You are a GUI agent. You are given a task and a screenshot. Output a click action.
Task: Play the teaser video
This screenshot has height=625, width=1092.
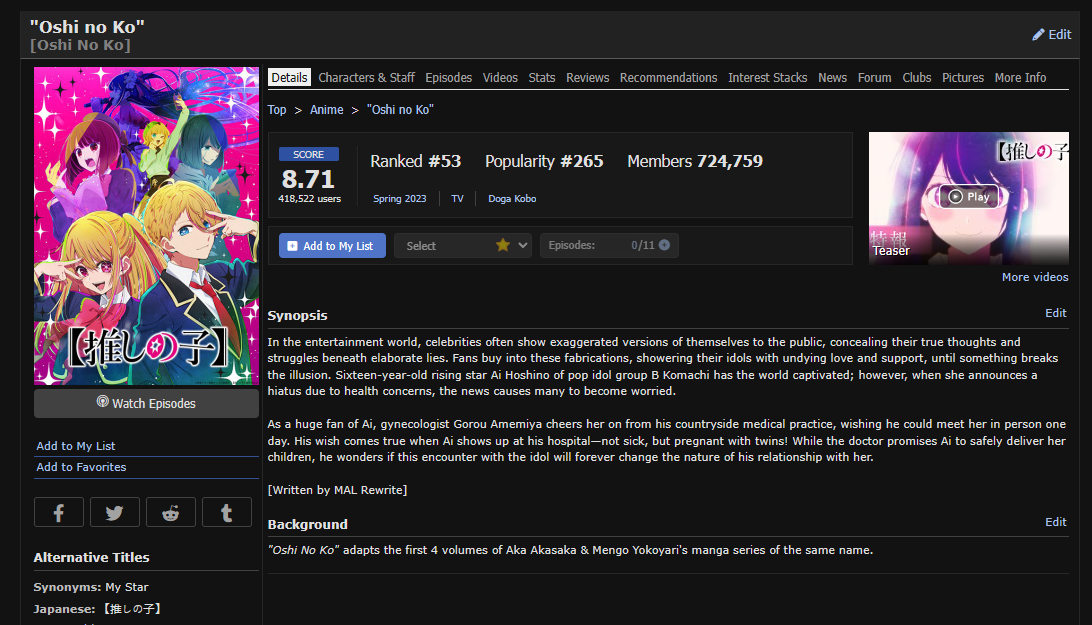pos(968,197)
